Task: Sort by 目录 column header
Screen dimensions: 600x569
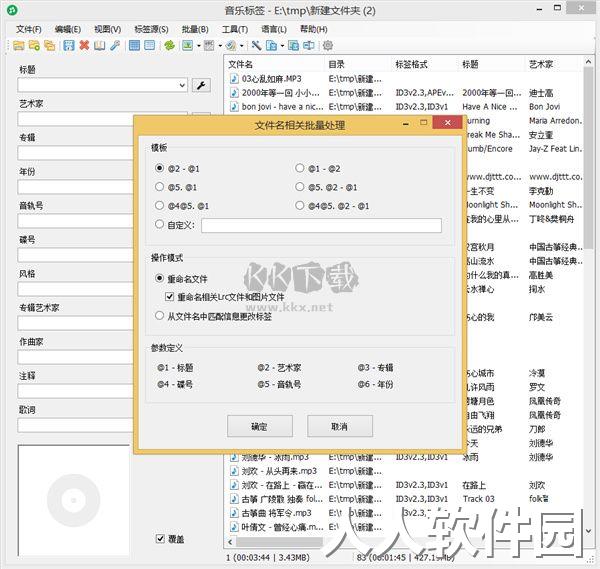Action: click(x=358, y=64)
